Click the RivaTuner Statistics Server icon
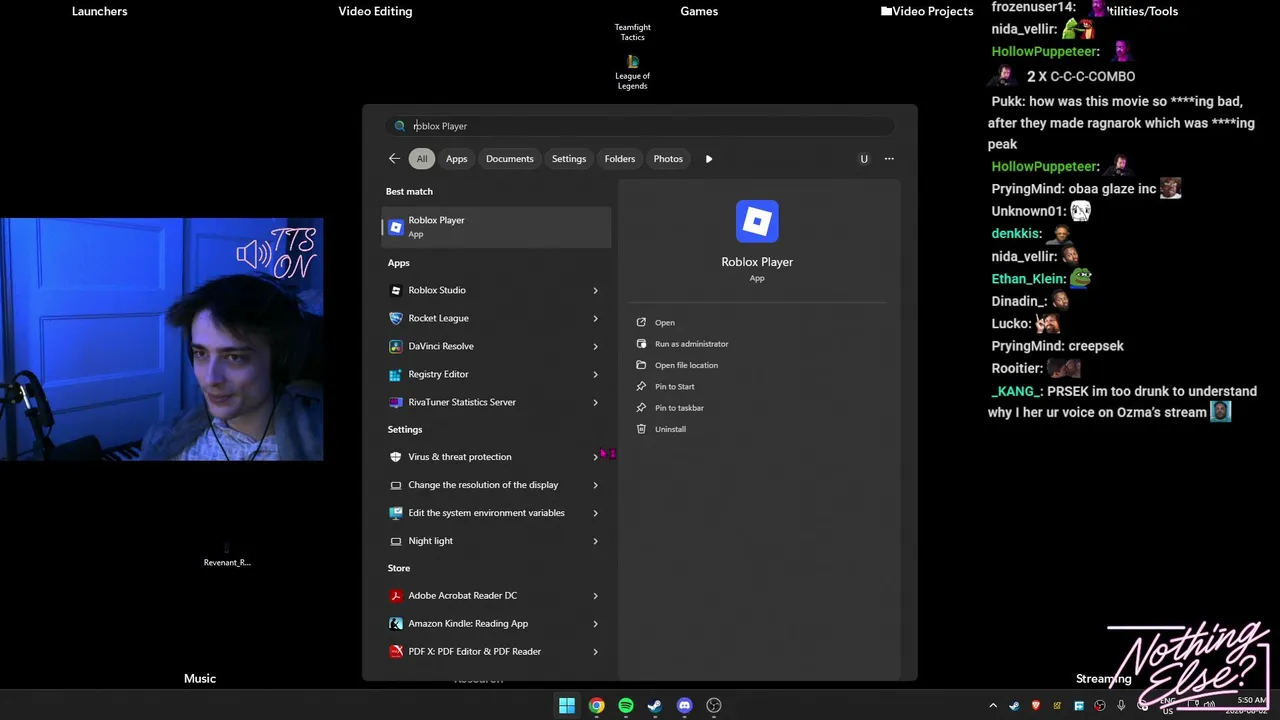This screenshot has height=720, width=1280. 396,402
